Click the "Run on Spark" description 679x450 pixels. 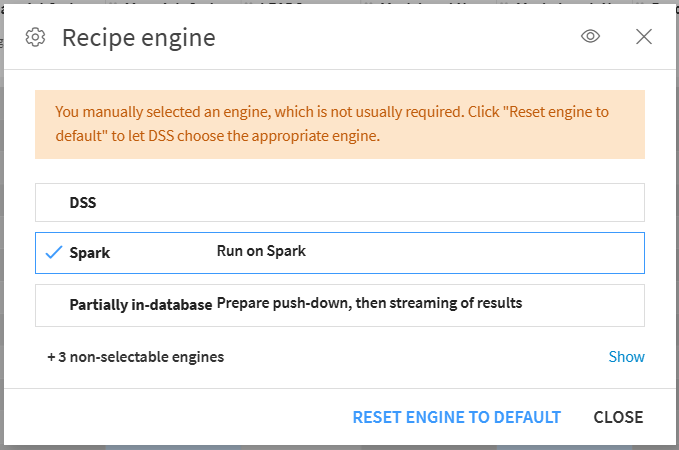click(261, 252)
